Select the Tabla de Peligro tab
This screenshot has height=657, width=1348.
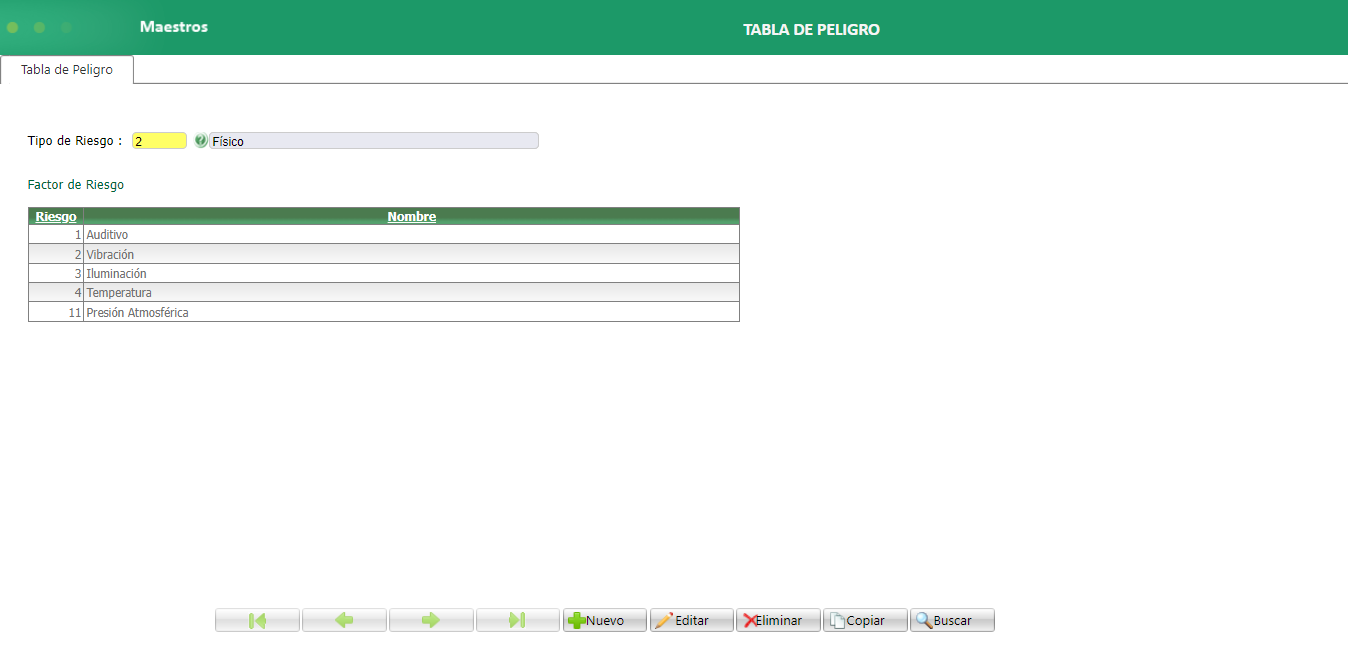(x=67, y=70)
